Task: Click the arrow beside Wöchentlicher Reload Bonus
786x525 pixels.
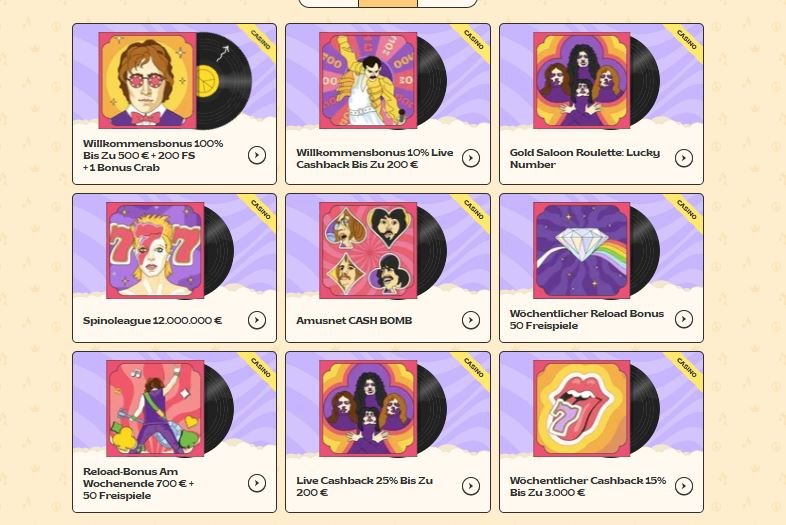Action: click(684, 320)
